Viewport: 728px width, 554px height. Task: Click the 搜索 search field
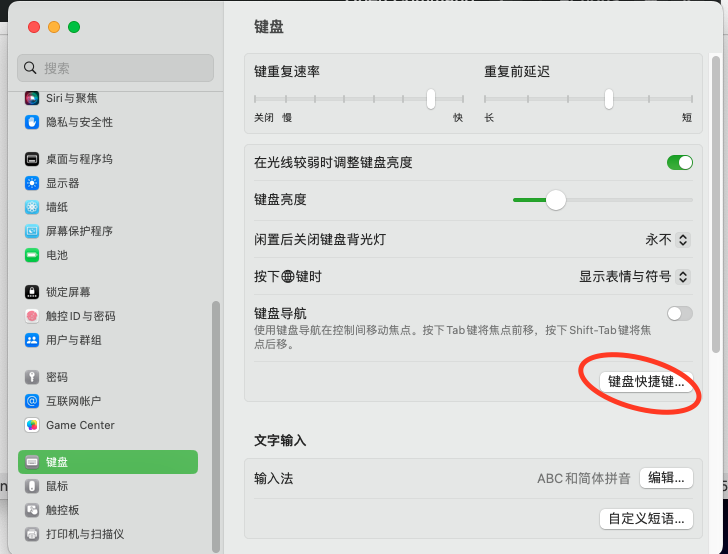pyautogui.click(x=115, y=68)
